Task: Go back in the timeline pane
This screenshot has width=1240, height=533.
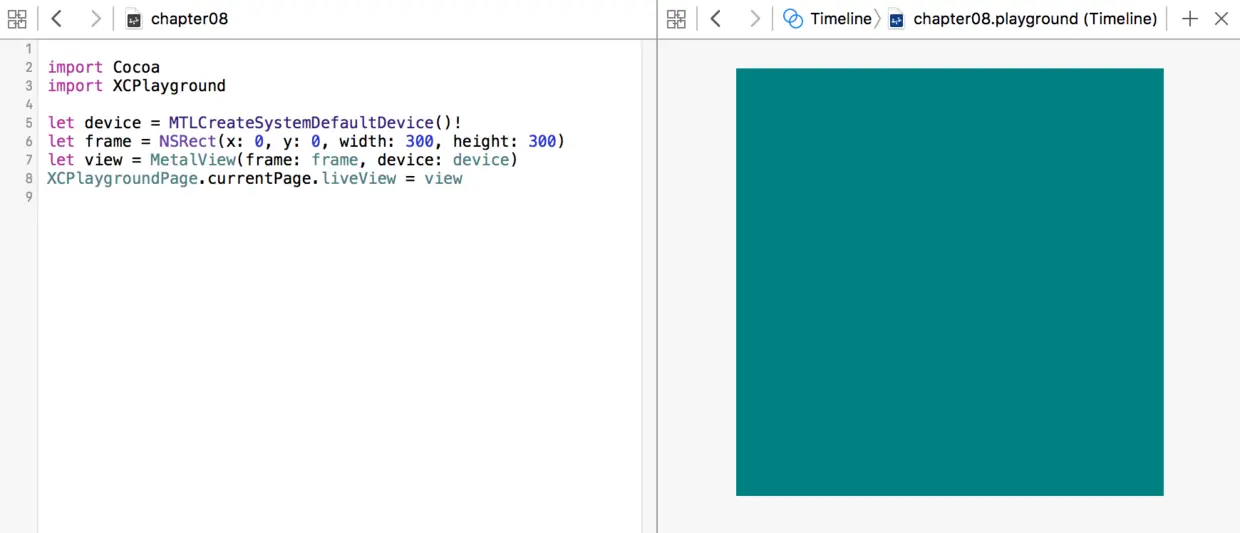Action: pyautogui.click(x=716, y=19)
